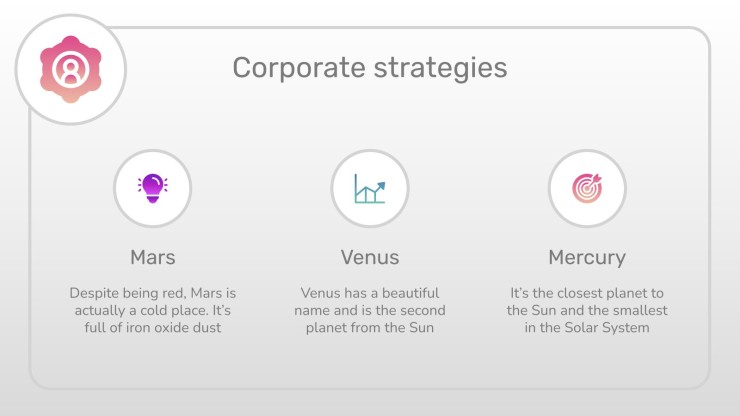Screen dimensions: 740x416
Task: Select the purple lightbulb icon
Action: pyautogui.click(x=152, y=188)
